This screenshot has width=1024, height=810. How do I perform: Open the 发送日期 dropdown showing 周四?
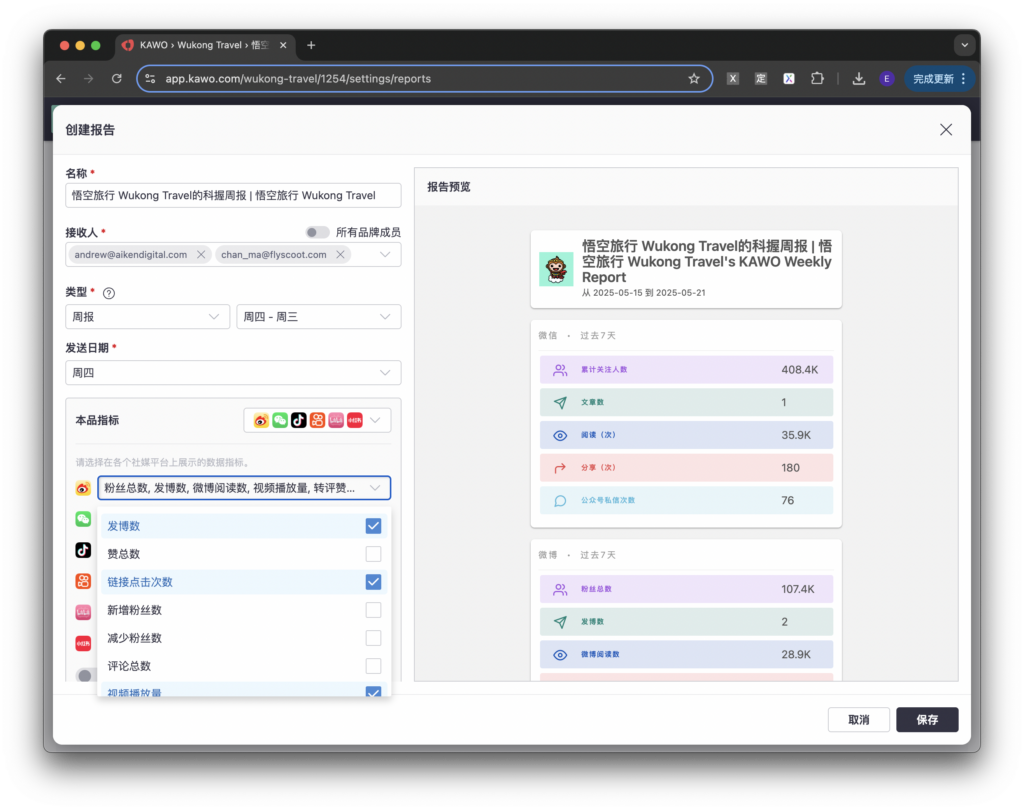pos(233,373)
